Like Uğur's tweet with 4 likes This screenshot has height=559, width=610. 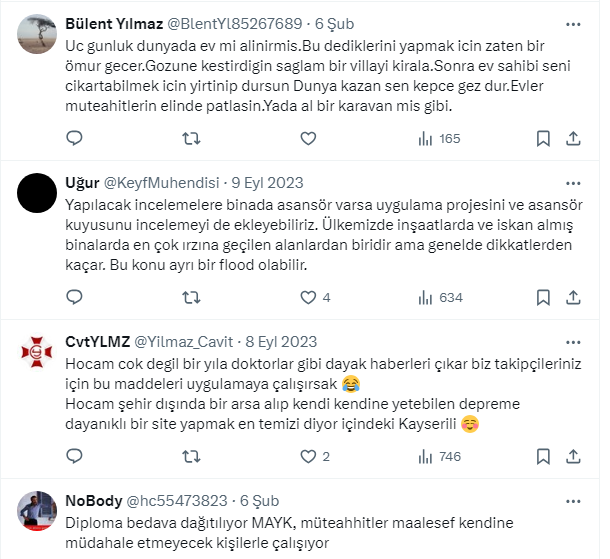pyautogui.click(x=307, y=297)
